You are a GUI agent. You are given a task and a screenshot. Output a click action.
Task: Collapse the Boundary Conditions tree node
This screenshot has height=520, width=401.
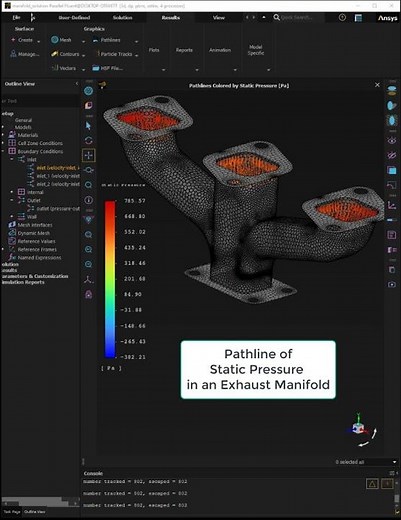3,151
